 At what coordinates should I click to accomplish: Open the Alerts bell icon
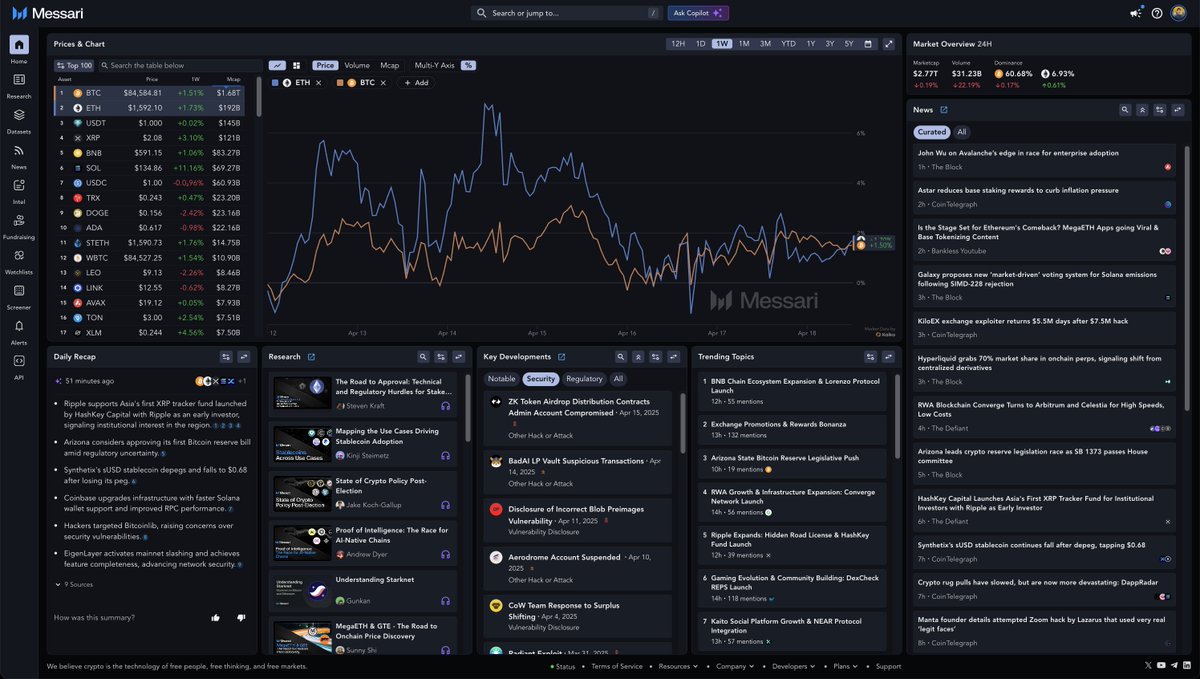[19, 326]
